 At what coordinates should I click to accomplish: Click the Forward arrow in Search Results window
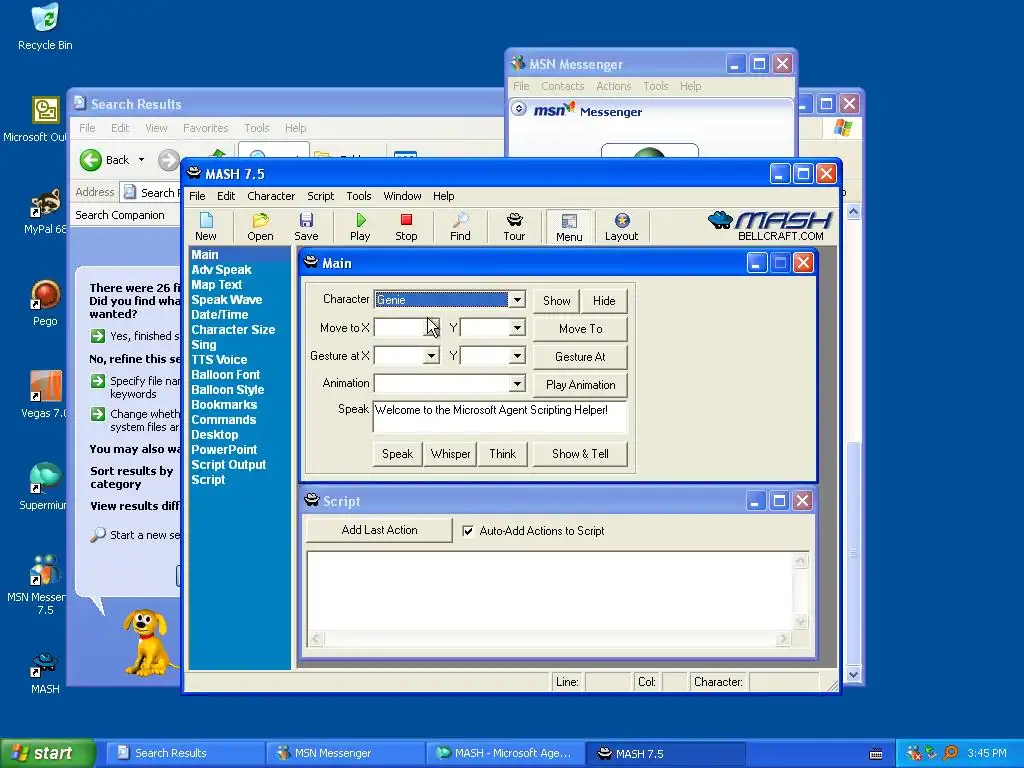click(168, 160)
